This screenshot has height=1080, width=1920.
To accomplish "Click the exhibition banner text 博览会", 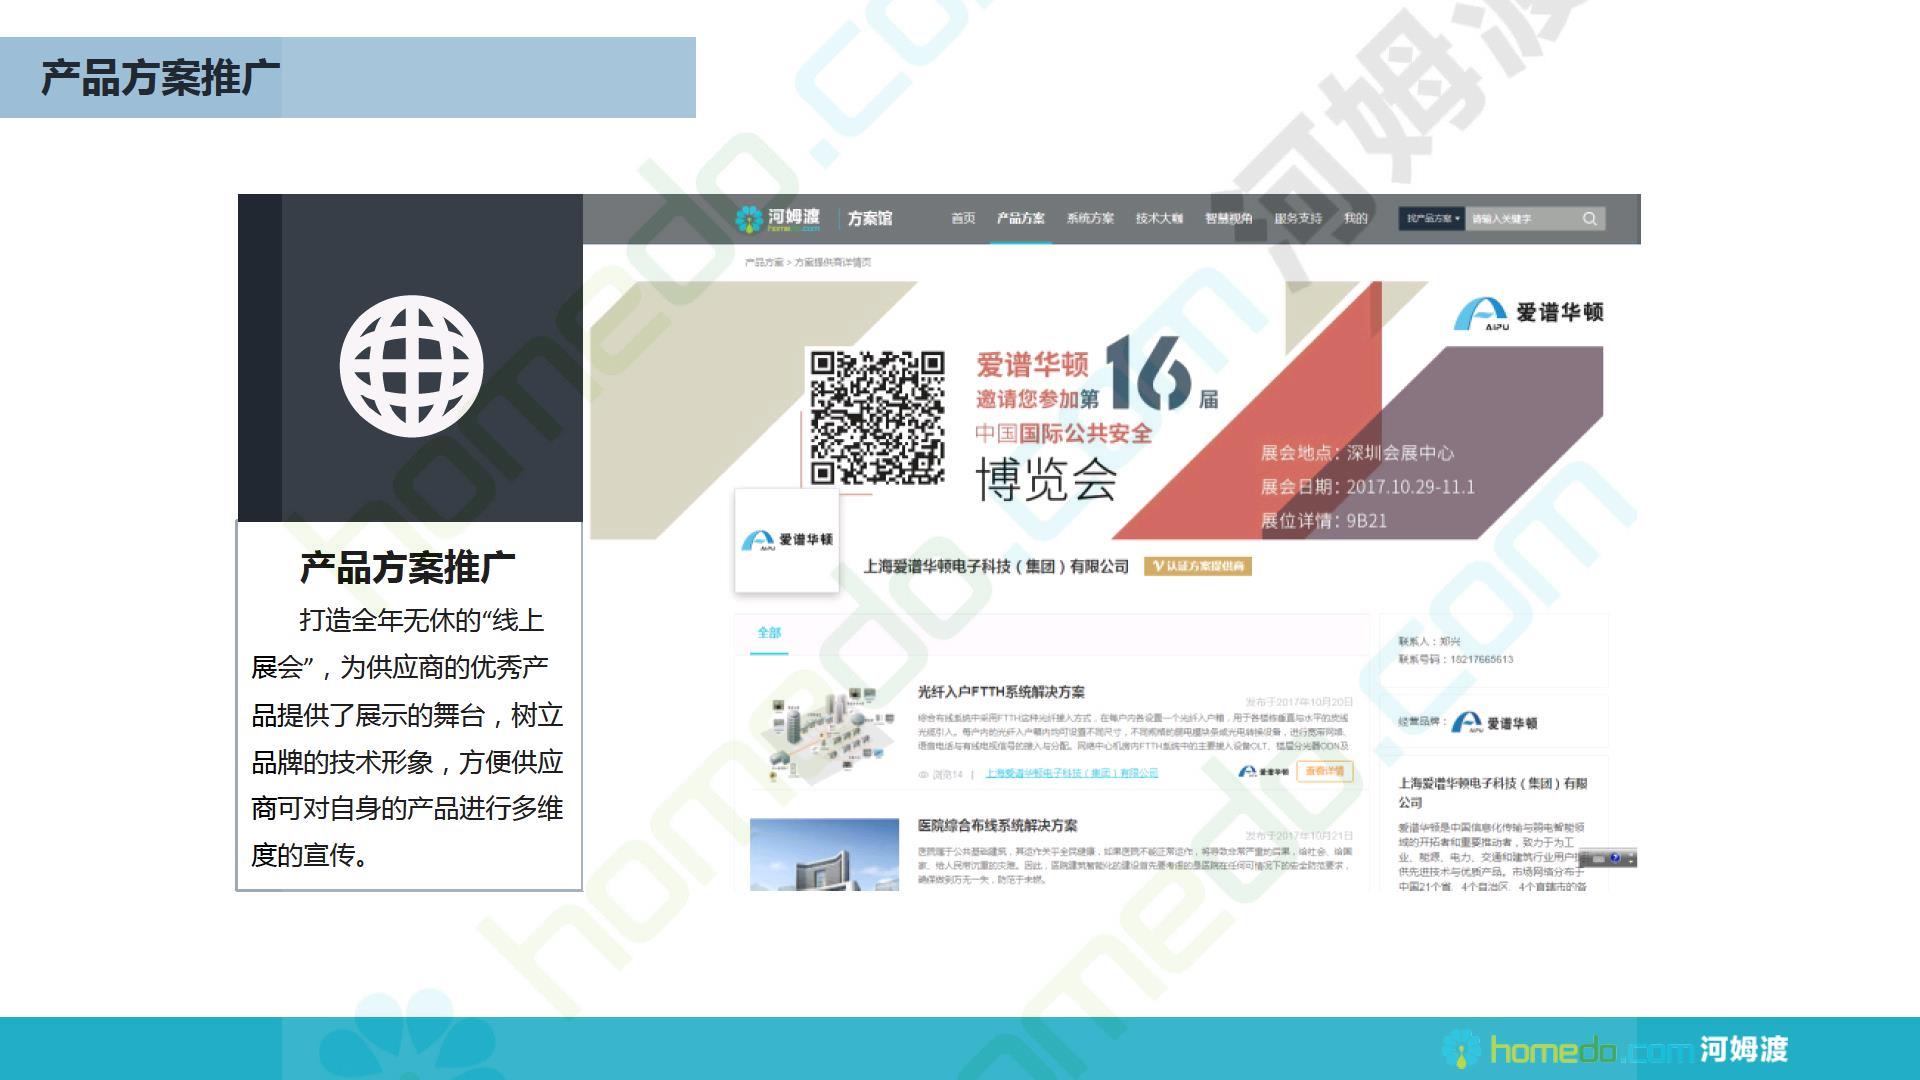I will point(1046,480).
